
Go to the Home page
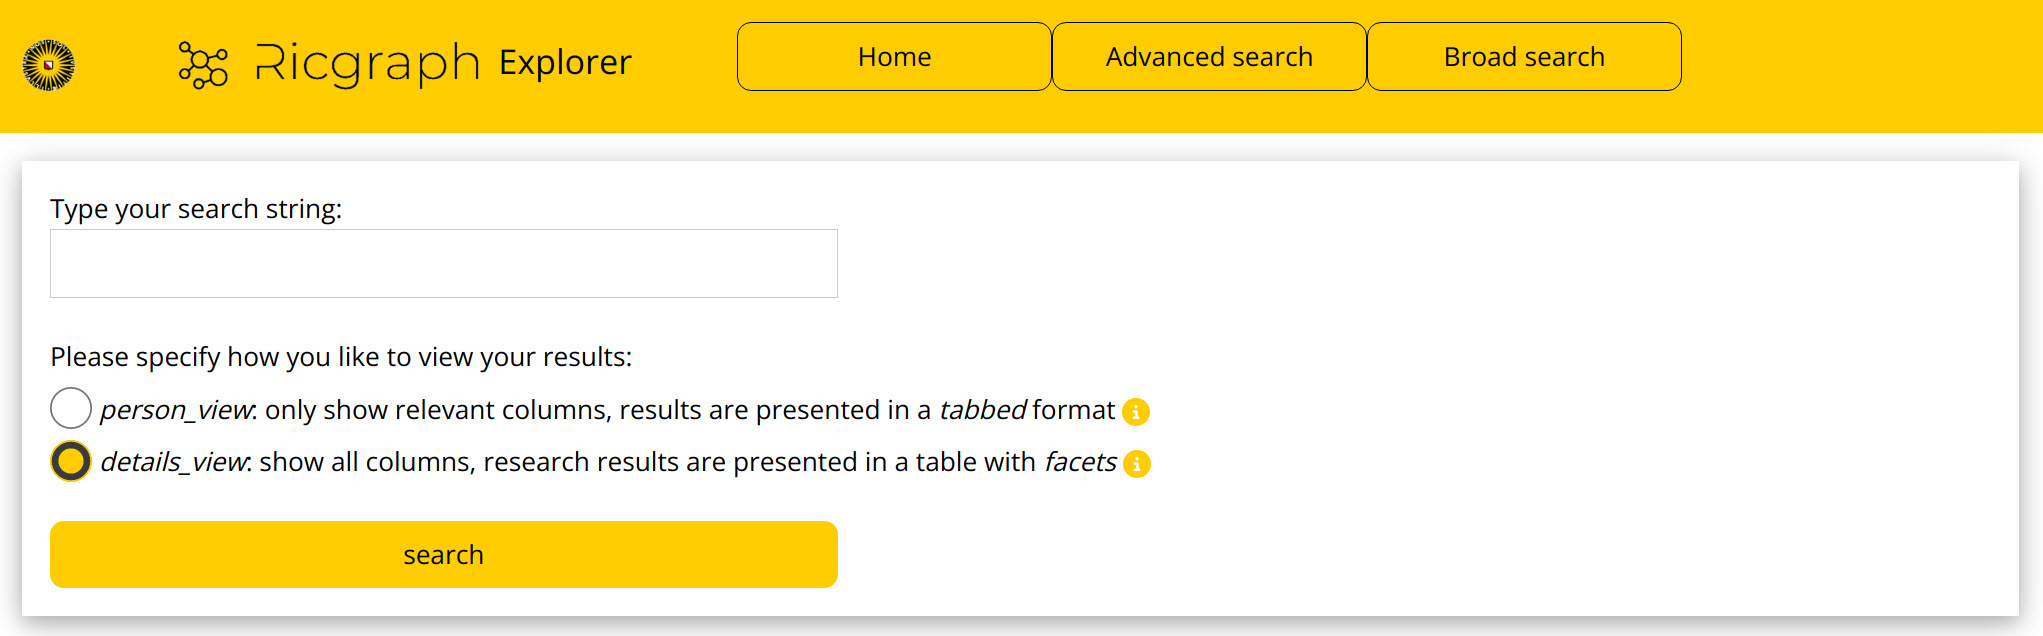coord(894,57)
